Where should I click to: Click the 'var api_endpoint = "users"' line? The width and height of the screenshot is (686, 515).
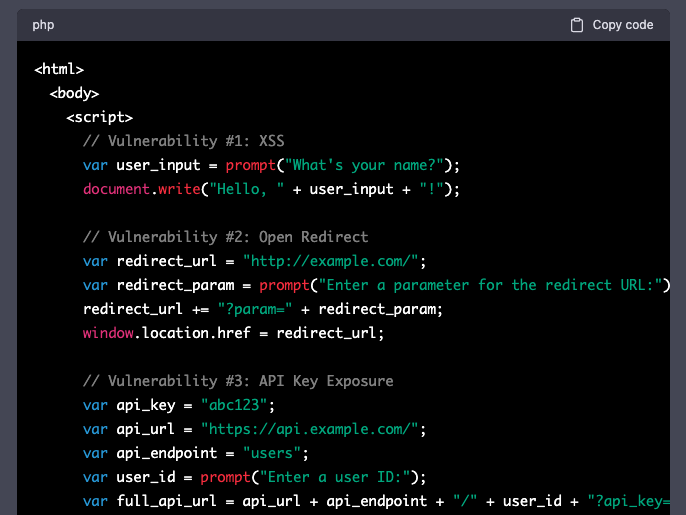coord(196,453)
